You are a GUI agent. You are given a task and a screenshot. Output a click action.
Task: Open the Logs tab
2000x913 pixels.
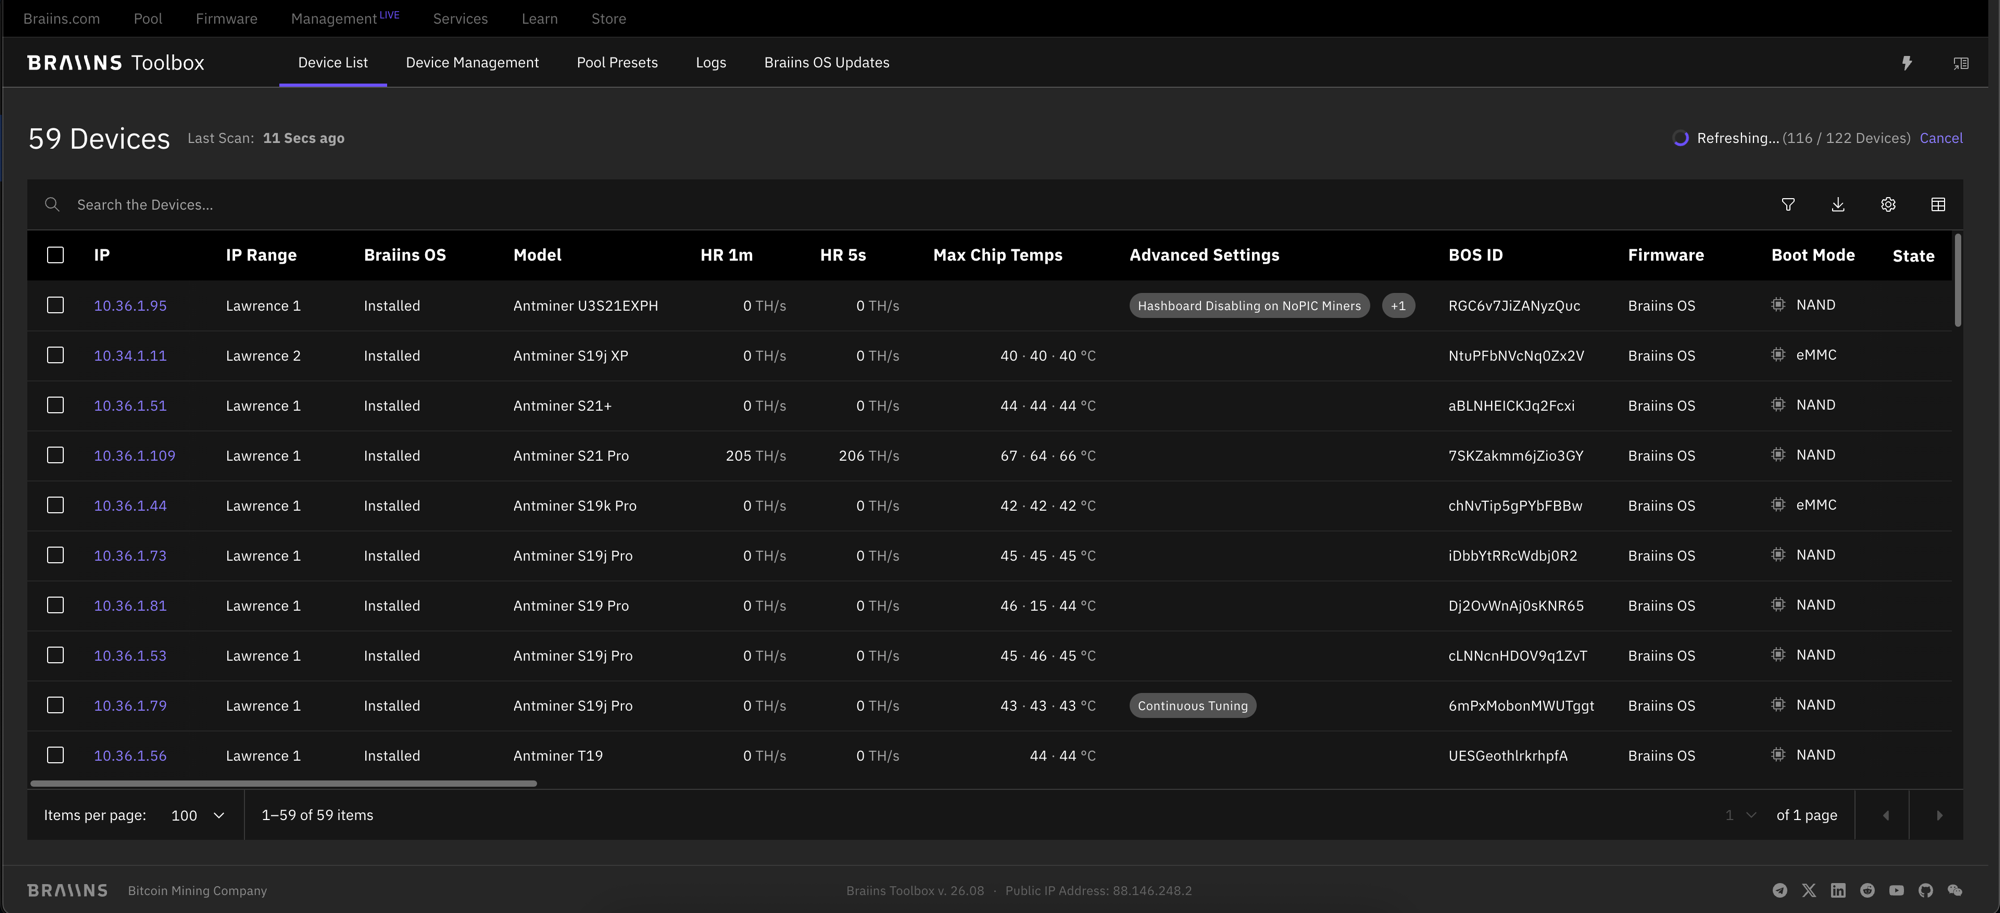point(711,62)
